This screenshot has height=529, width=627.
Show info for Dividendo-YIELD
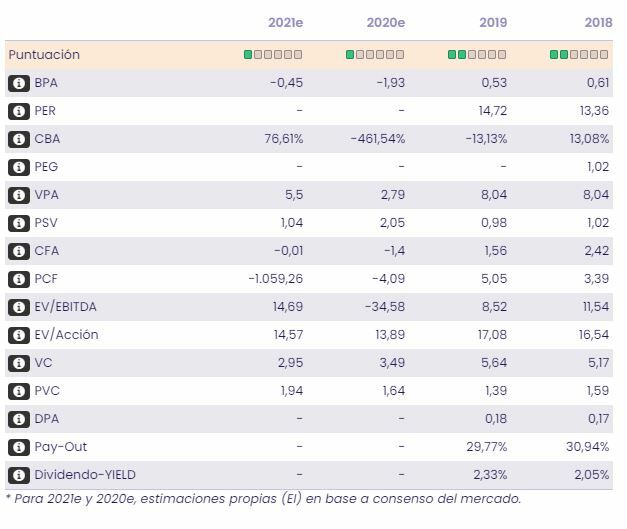(x=17, y=475)
